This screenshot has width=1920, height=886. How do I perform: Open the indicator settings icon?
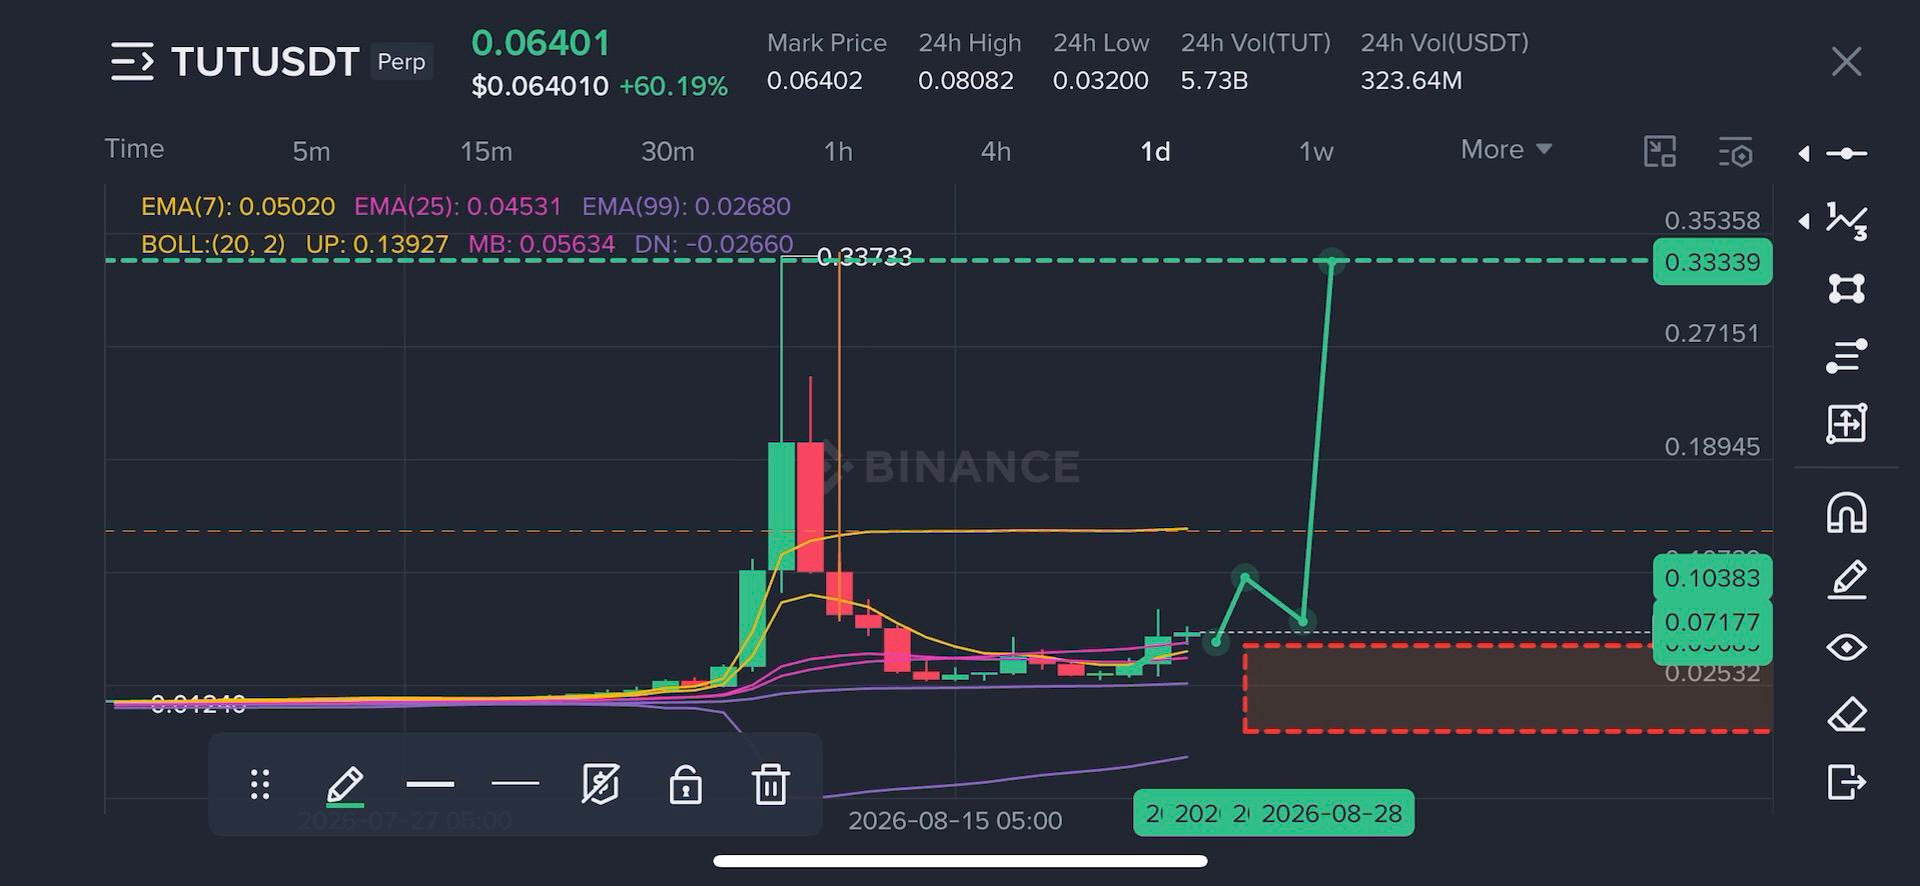[x=1736, y=152]
